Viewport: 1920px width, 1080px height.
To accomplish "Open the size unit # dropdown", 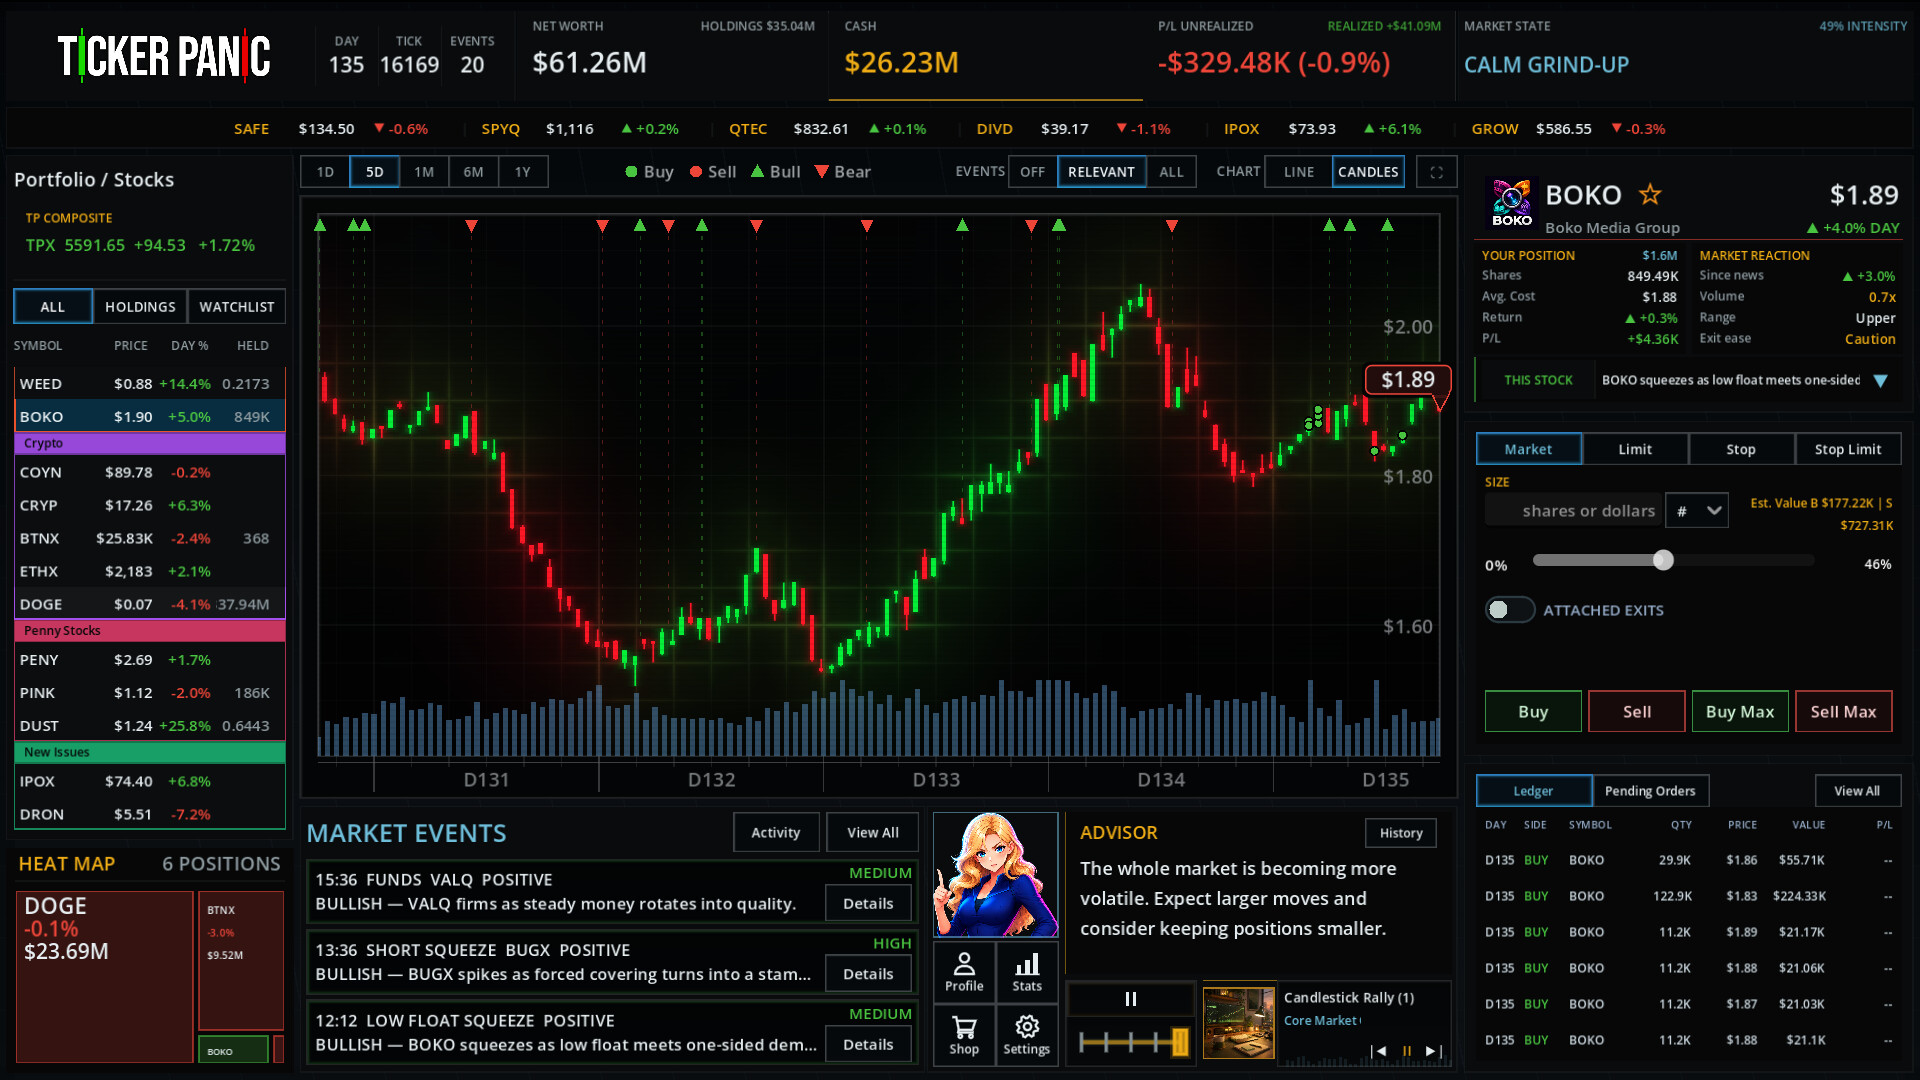I will [1697, 511].
